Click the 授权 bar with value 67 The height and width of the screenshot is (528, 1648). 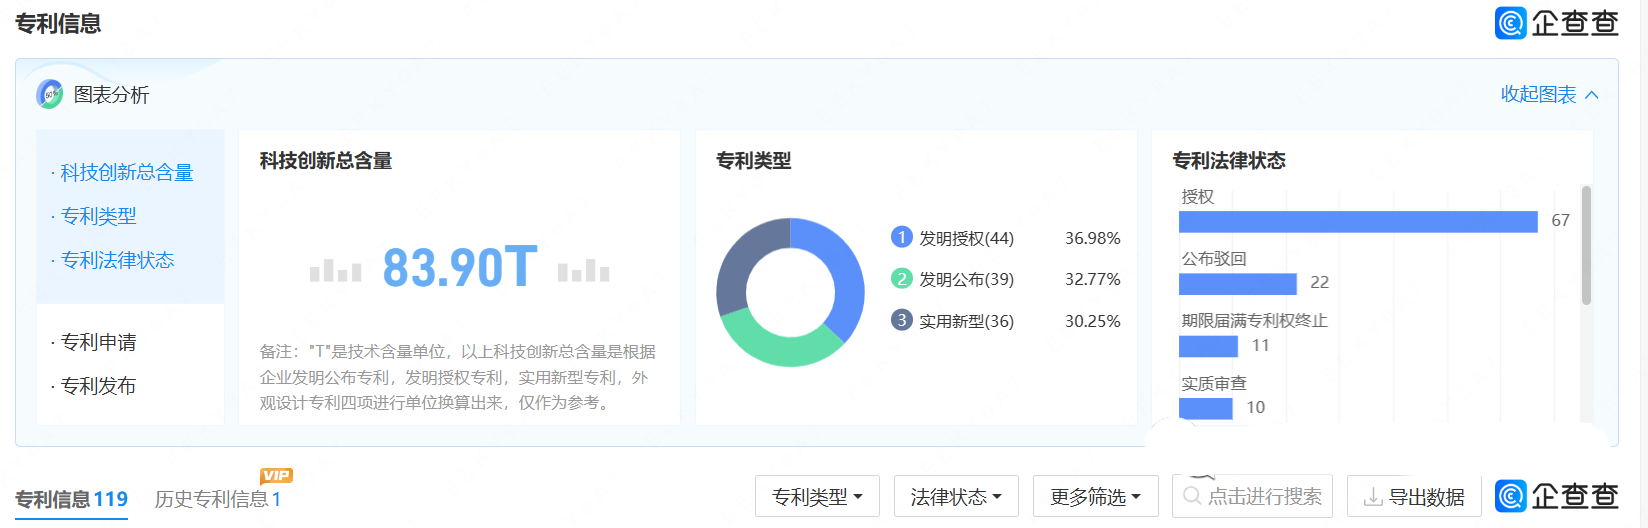(1358, 221)
